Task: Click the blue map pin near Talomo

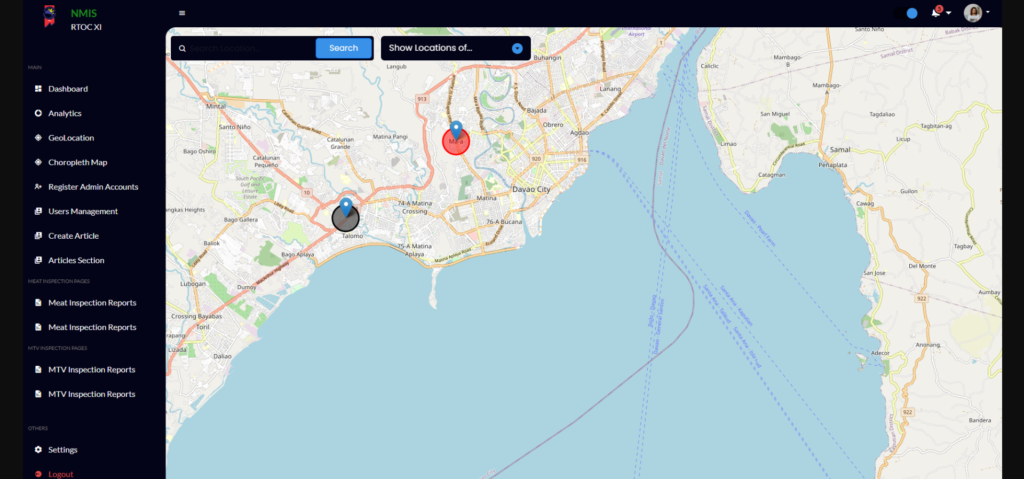Action: (x=346, y=207)
